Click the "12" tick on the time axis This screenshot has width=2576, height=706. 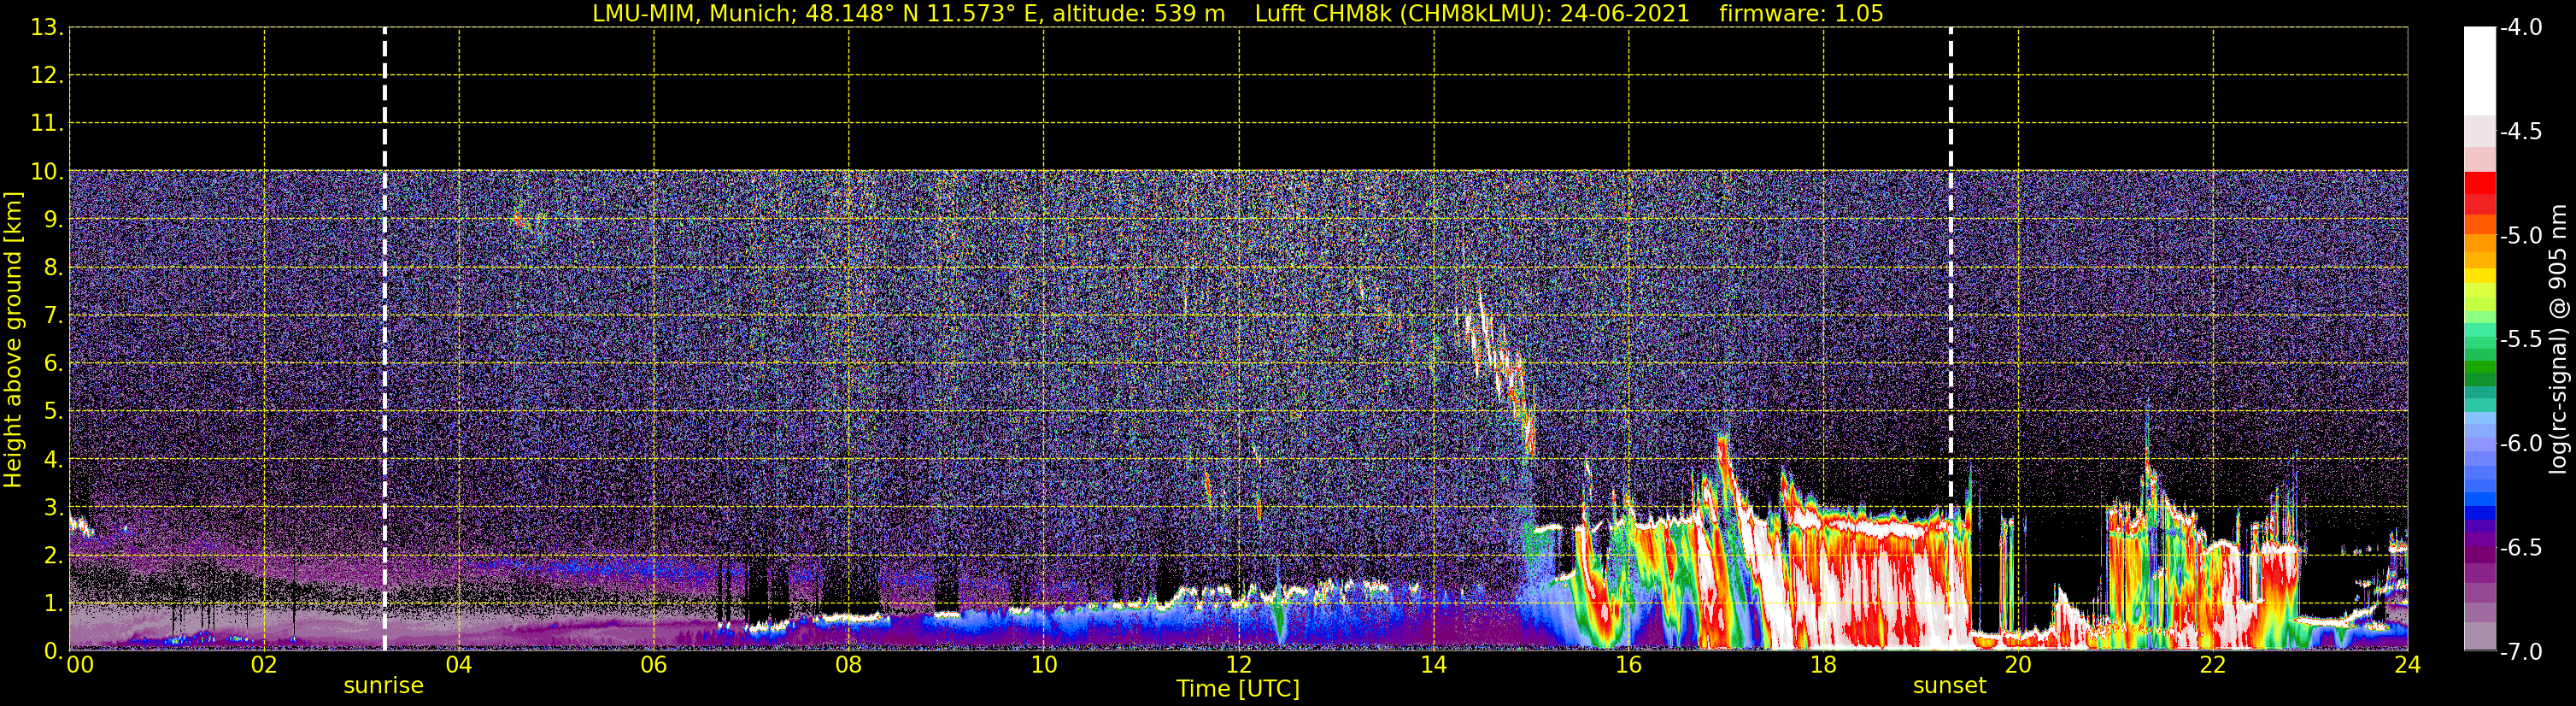[x=1239, y=665]
